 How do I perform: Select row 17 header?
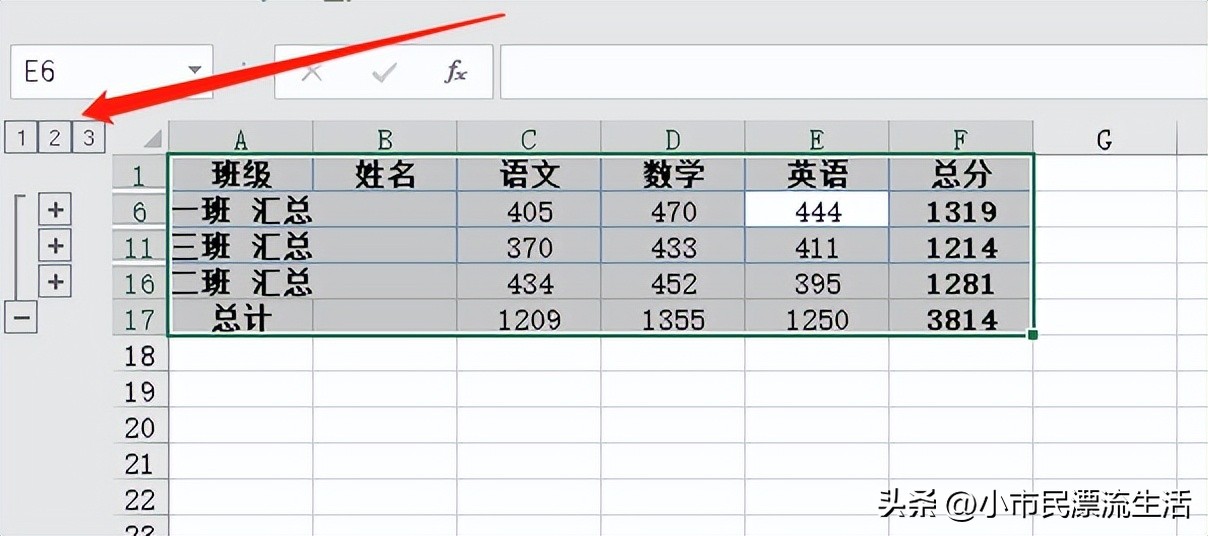[140, 319]
